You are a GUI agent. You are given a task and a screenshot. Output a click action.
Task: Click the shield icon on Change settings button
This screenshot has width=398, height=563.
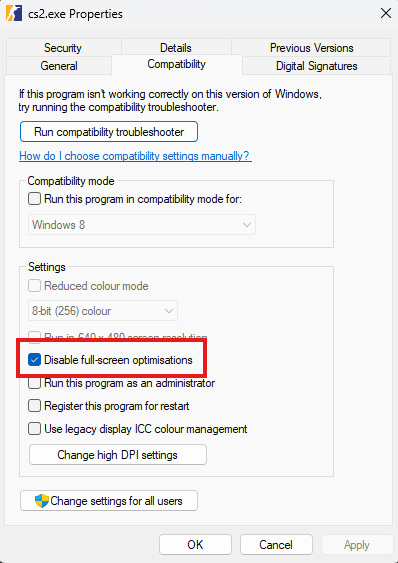point(42,501)
